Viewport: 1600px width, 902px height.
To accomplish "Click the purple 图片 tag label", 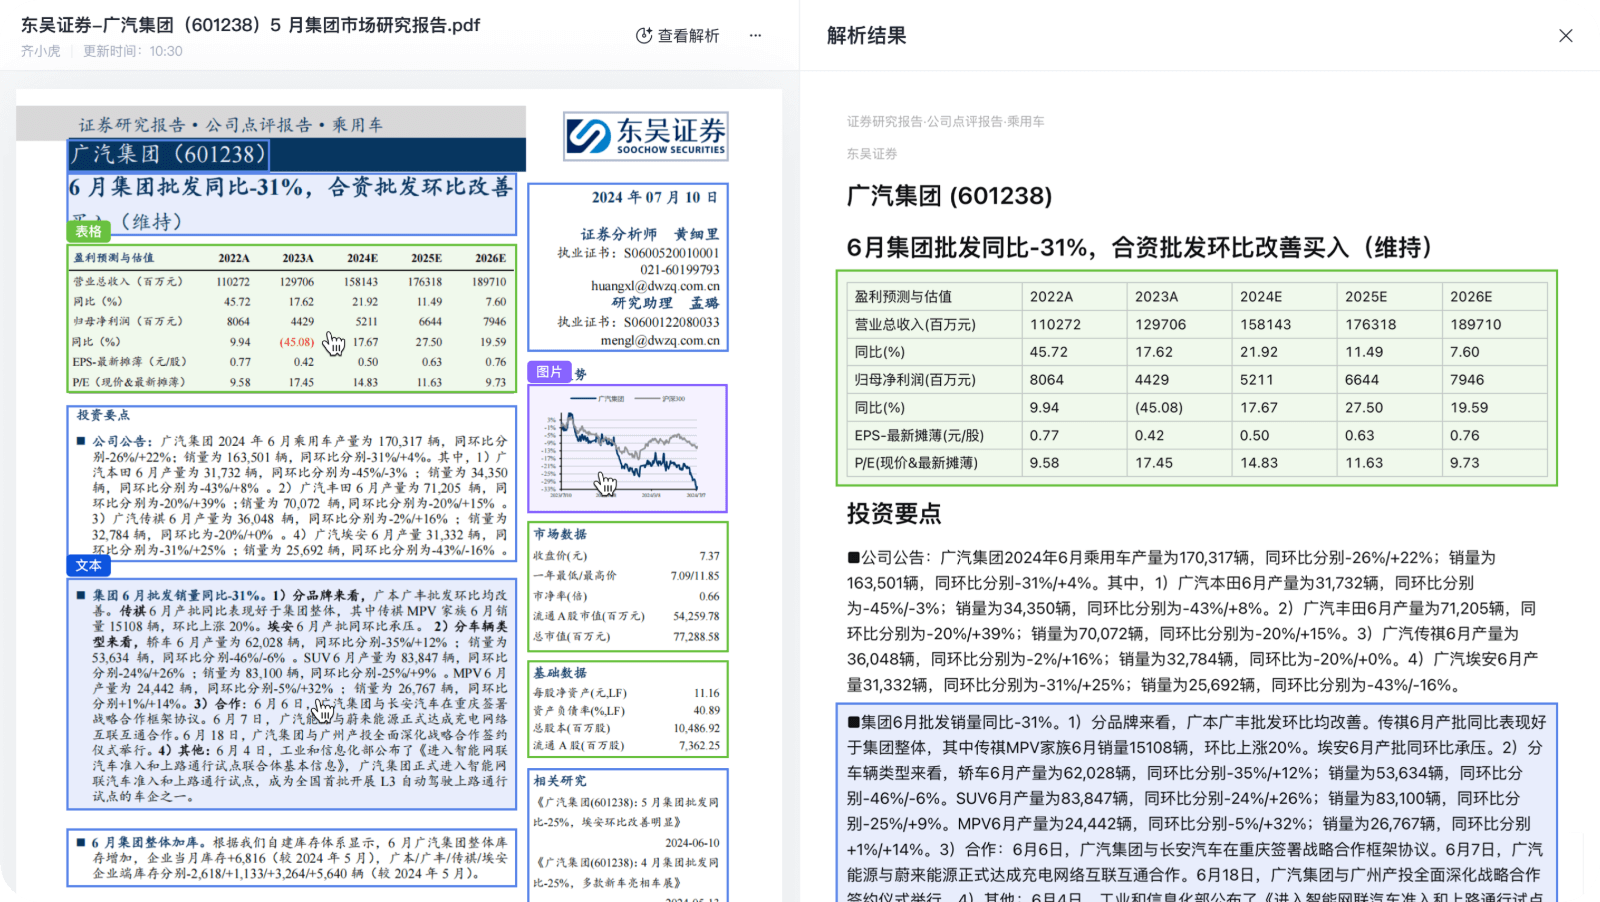I will click(549, 372).
